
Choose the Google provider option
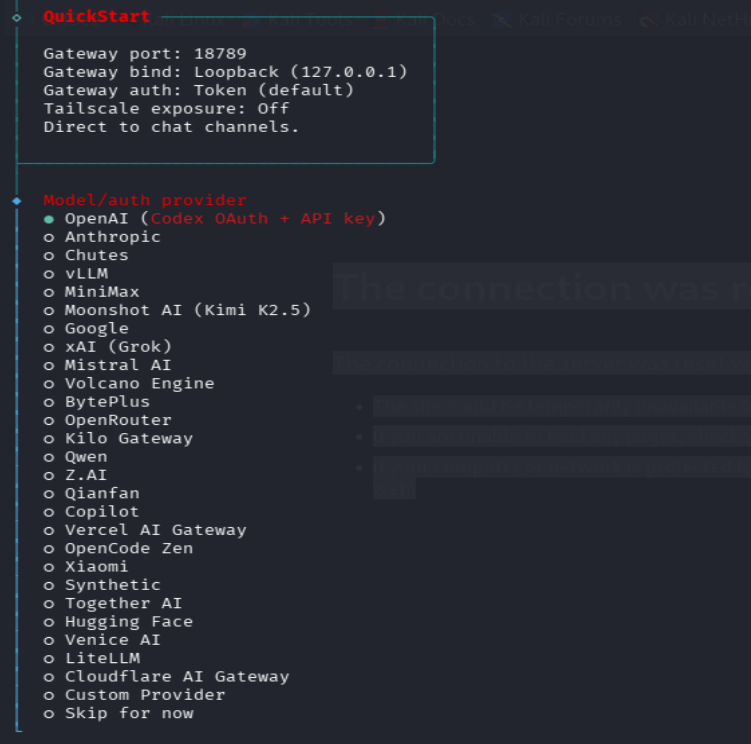pos(86,329)
